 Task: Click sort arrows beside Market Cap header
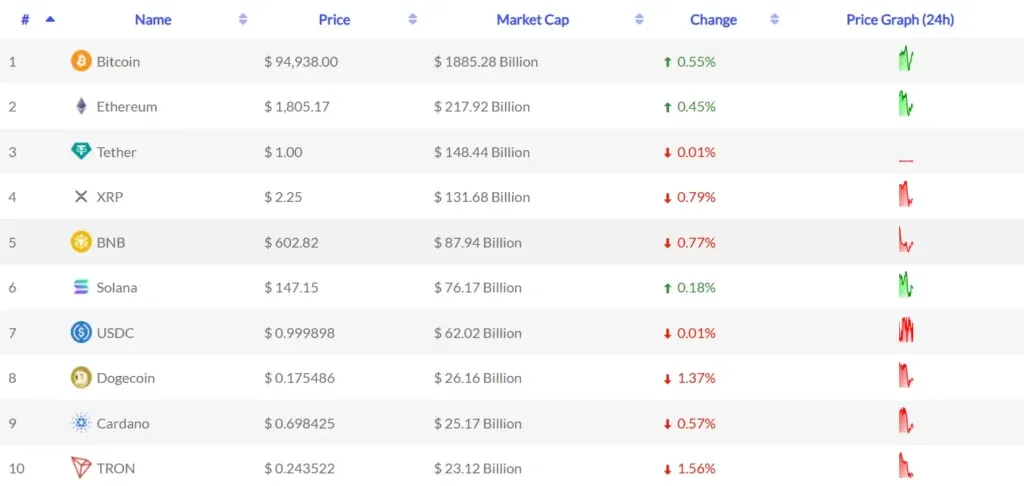point(640,19)
